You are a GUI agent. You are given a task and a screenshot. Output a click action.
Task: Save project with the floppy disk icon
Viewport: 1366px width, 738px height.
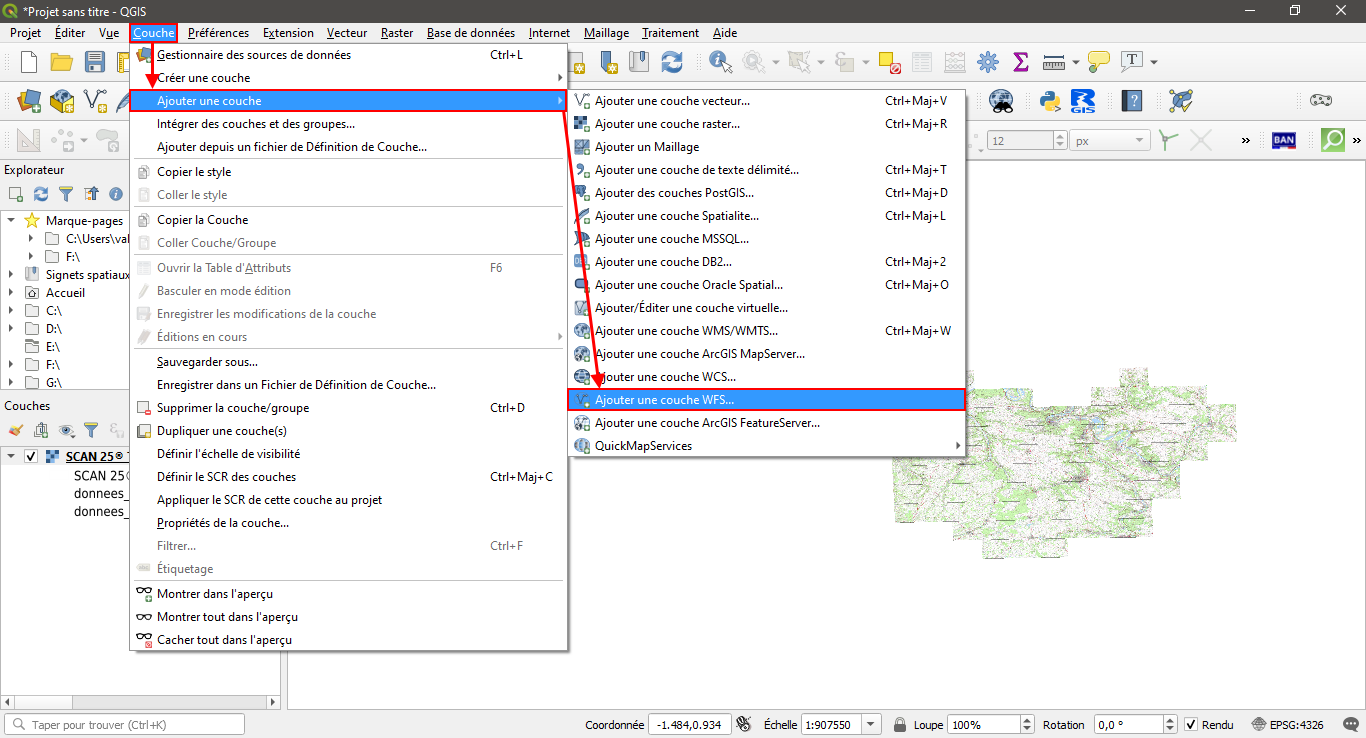click(95, 62)
